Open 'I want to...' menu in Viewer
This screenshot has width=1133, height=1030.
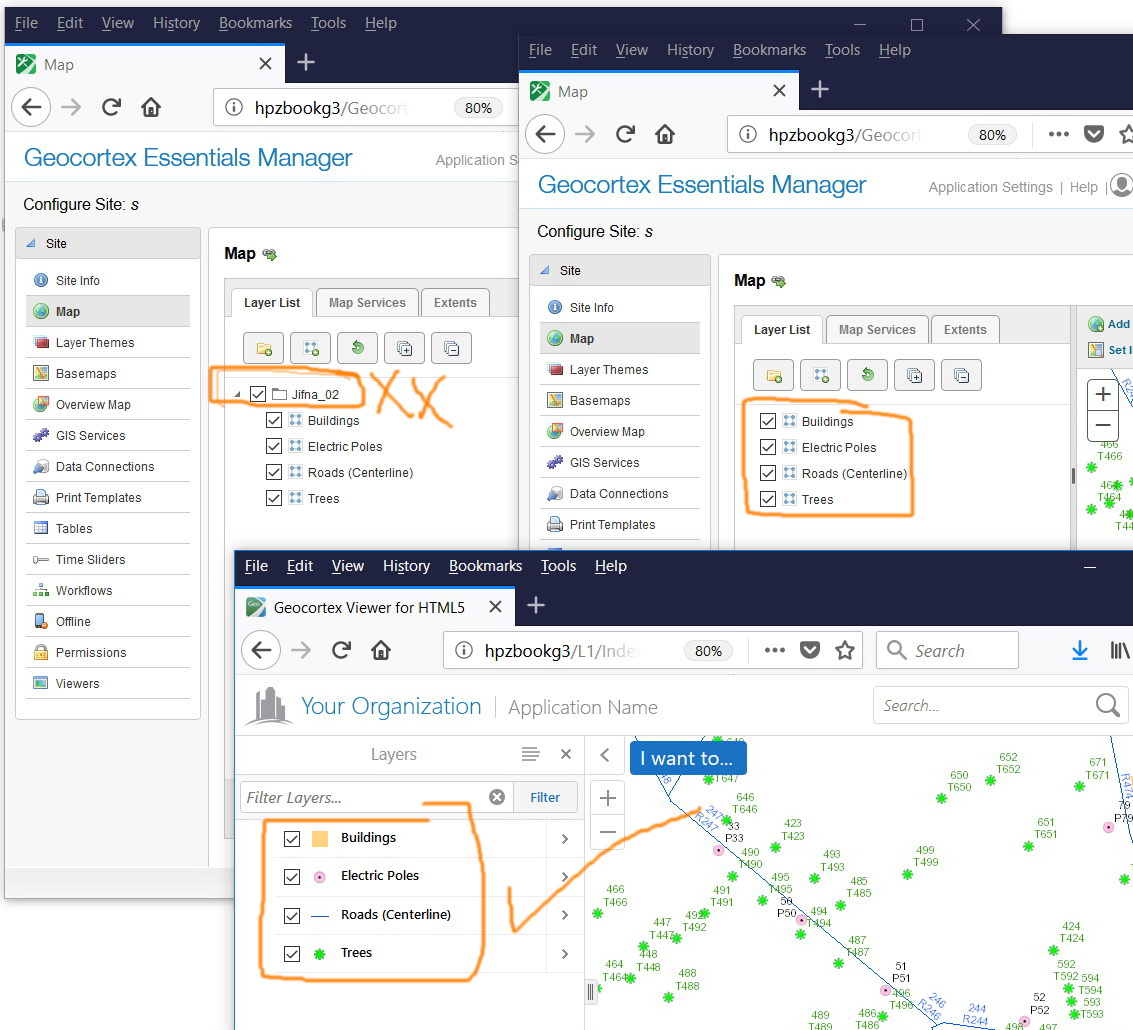(x=688, y=758)
